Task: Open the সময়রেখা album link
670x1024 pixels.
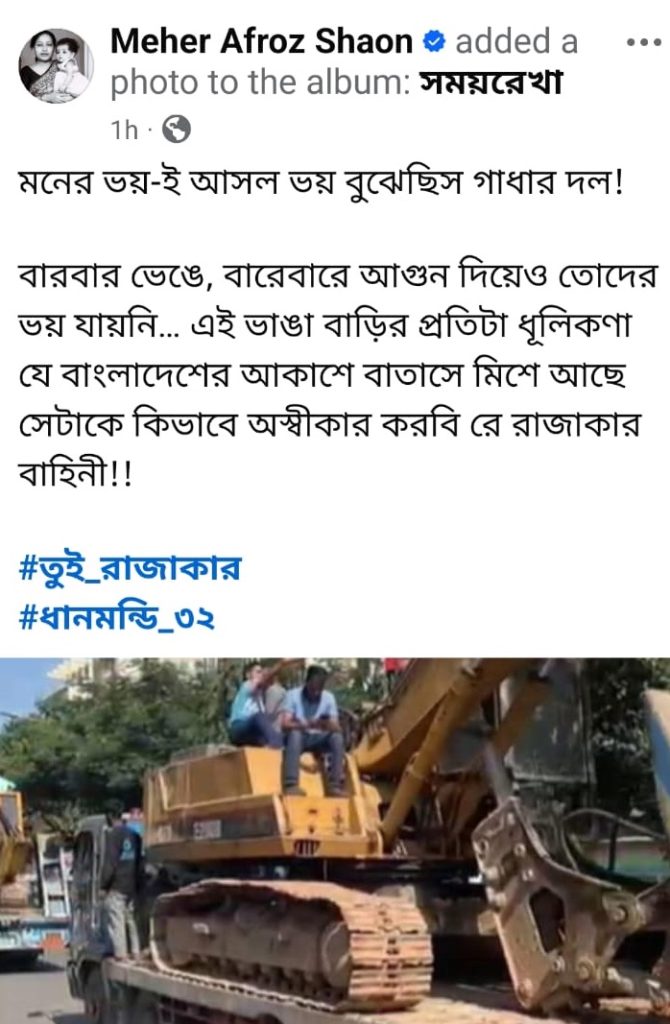Action: tap(490, 84)
